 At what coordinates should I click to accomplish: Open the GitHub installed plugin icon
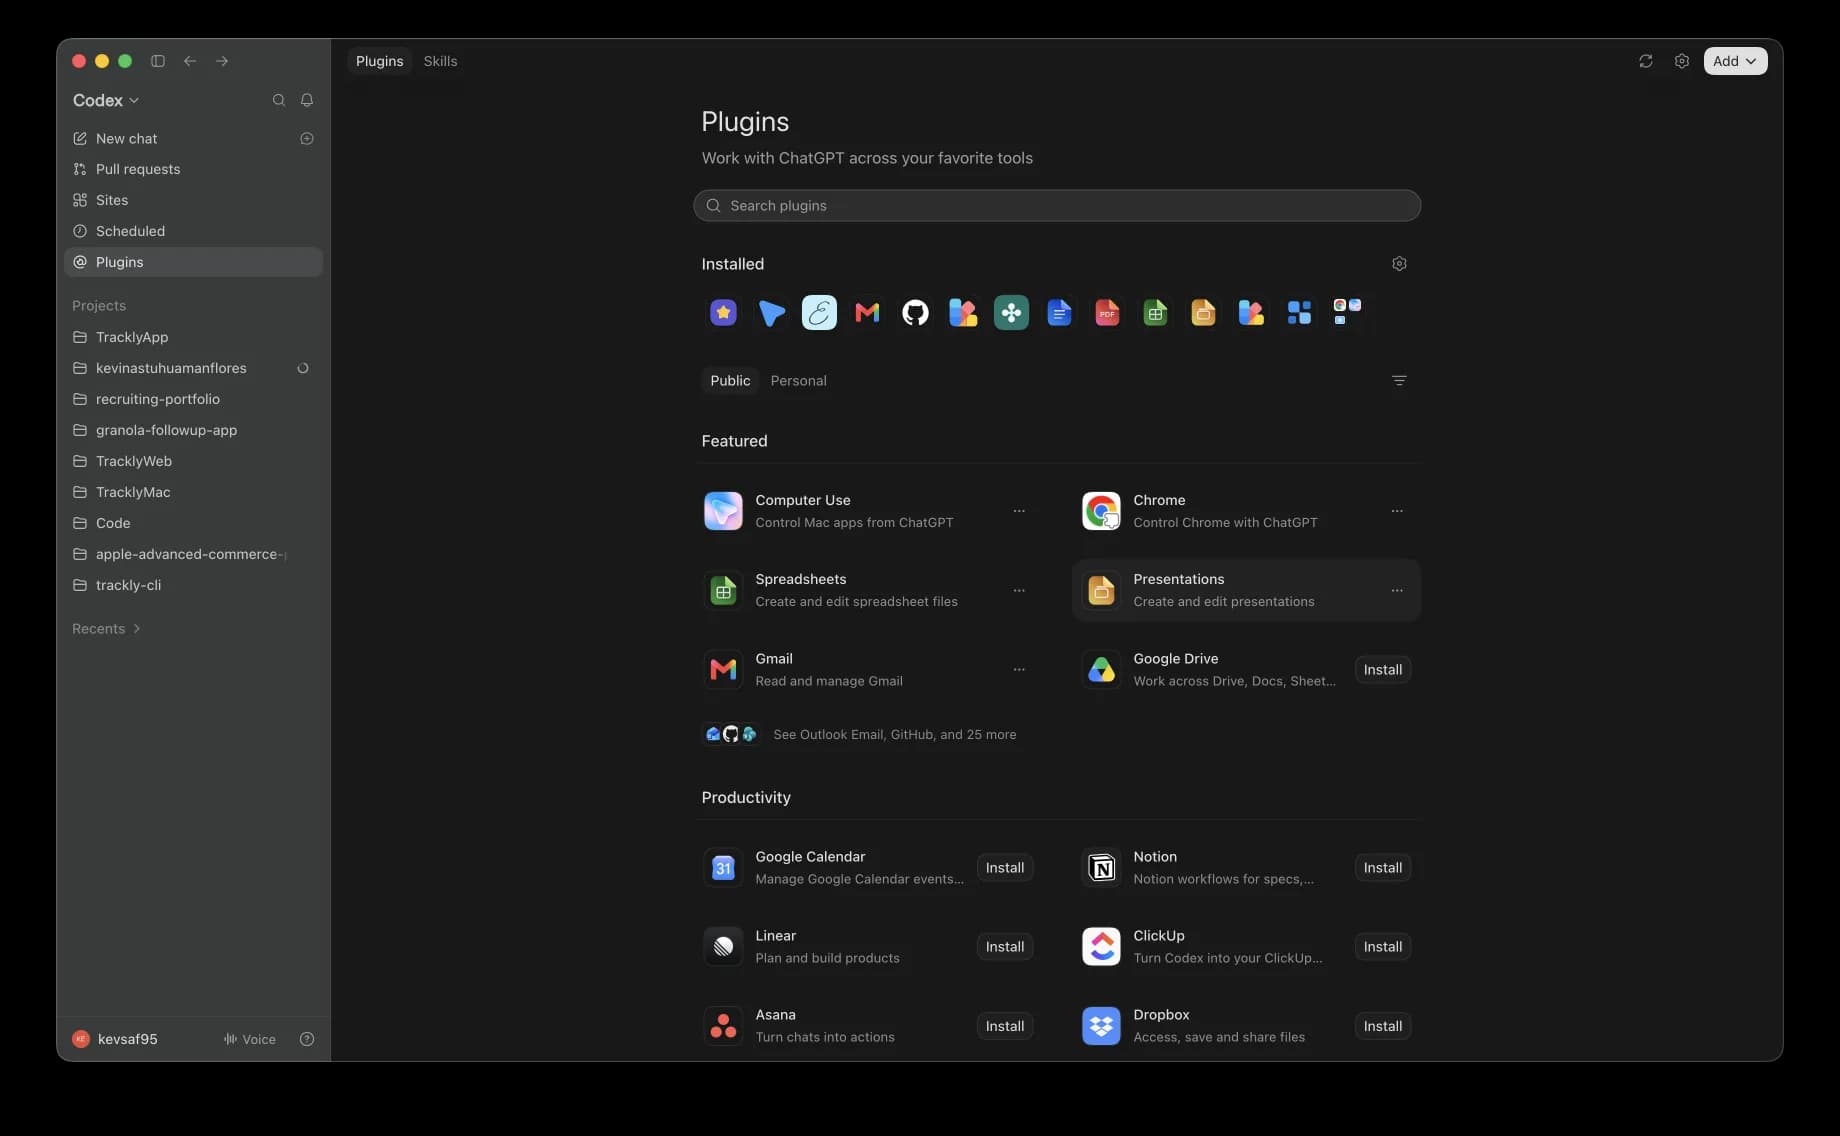tap(915, 313)
